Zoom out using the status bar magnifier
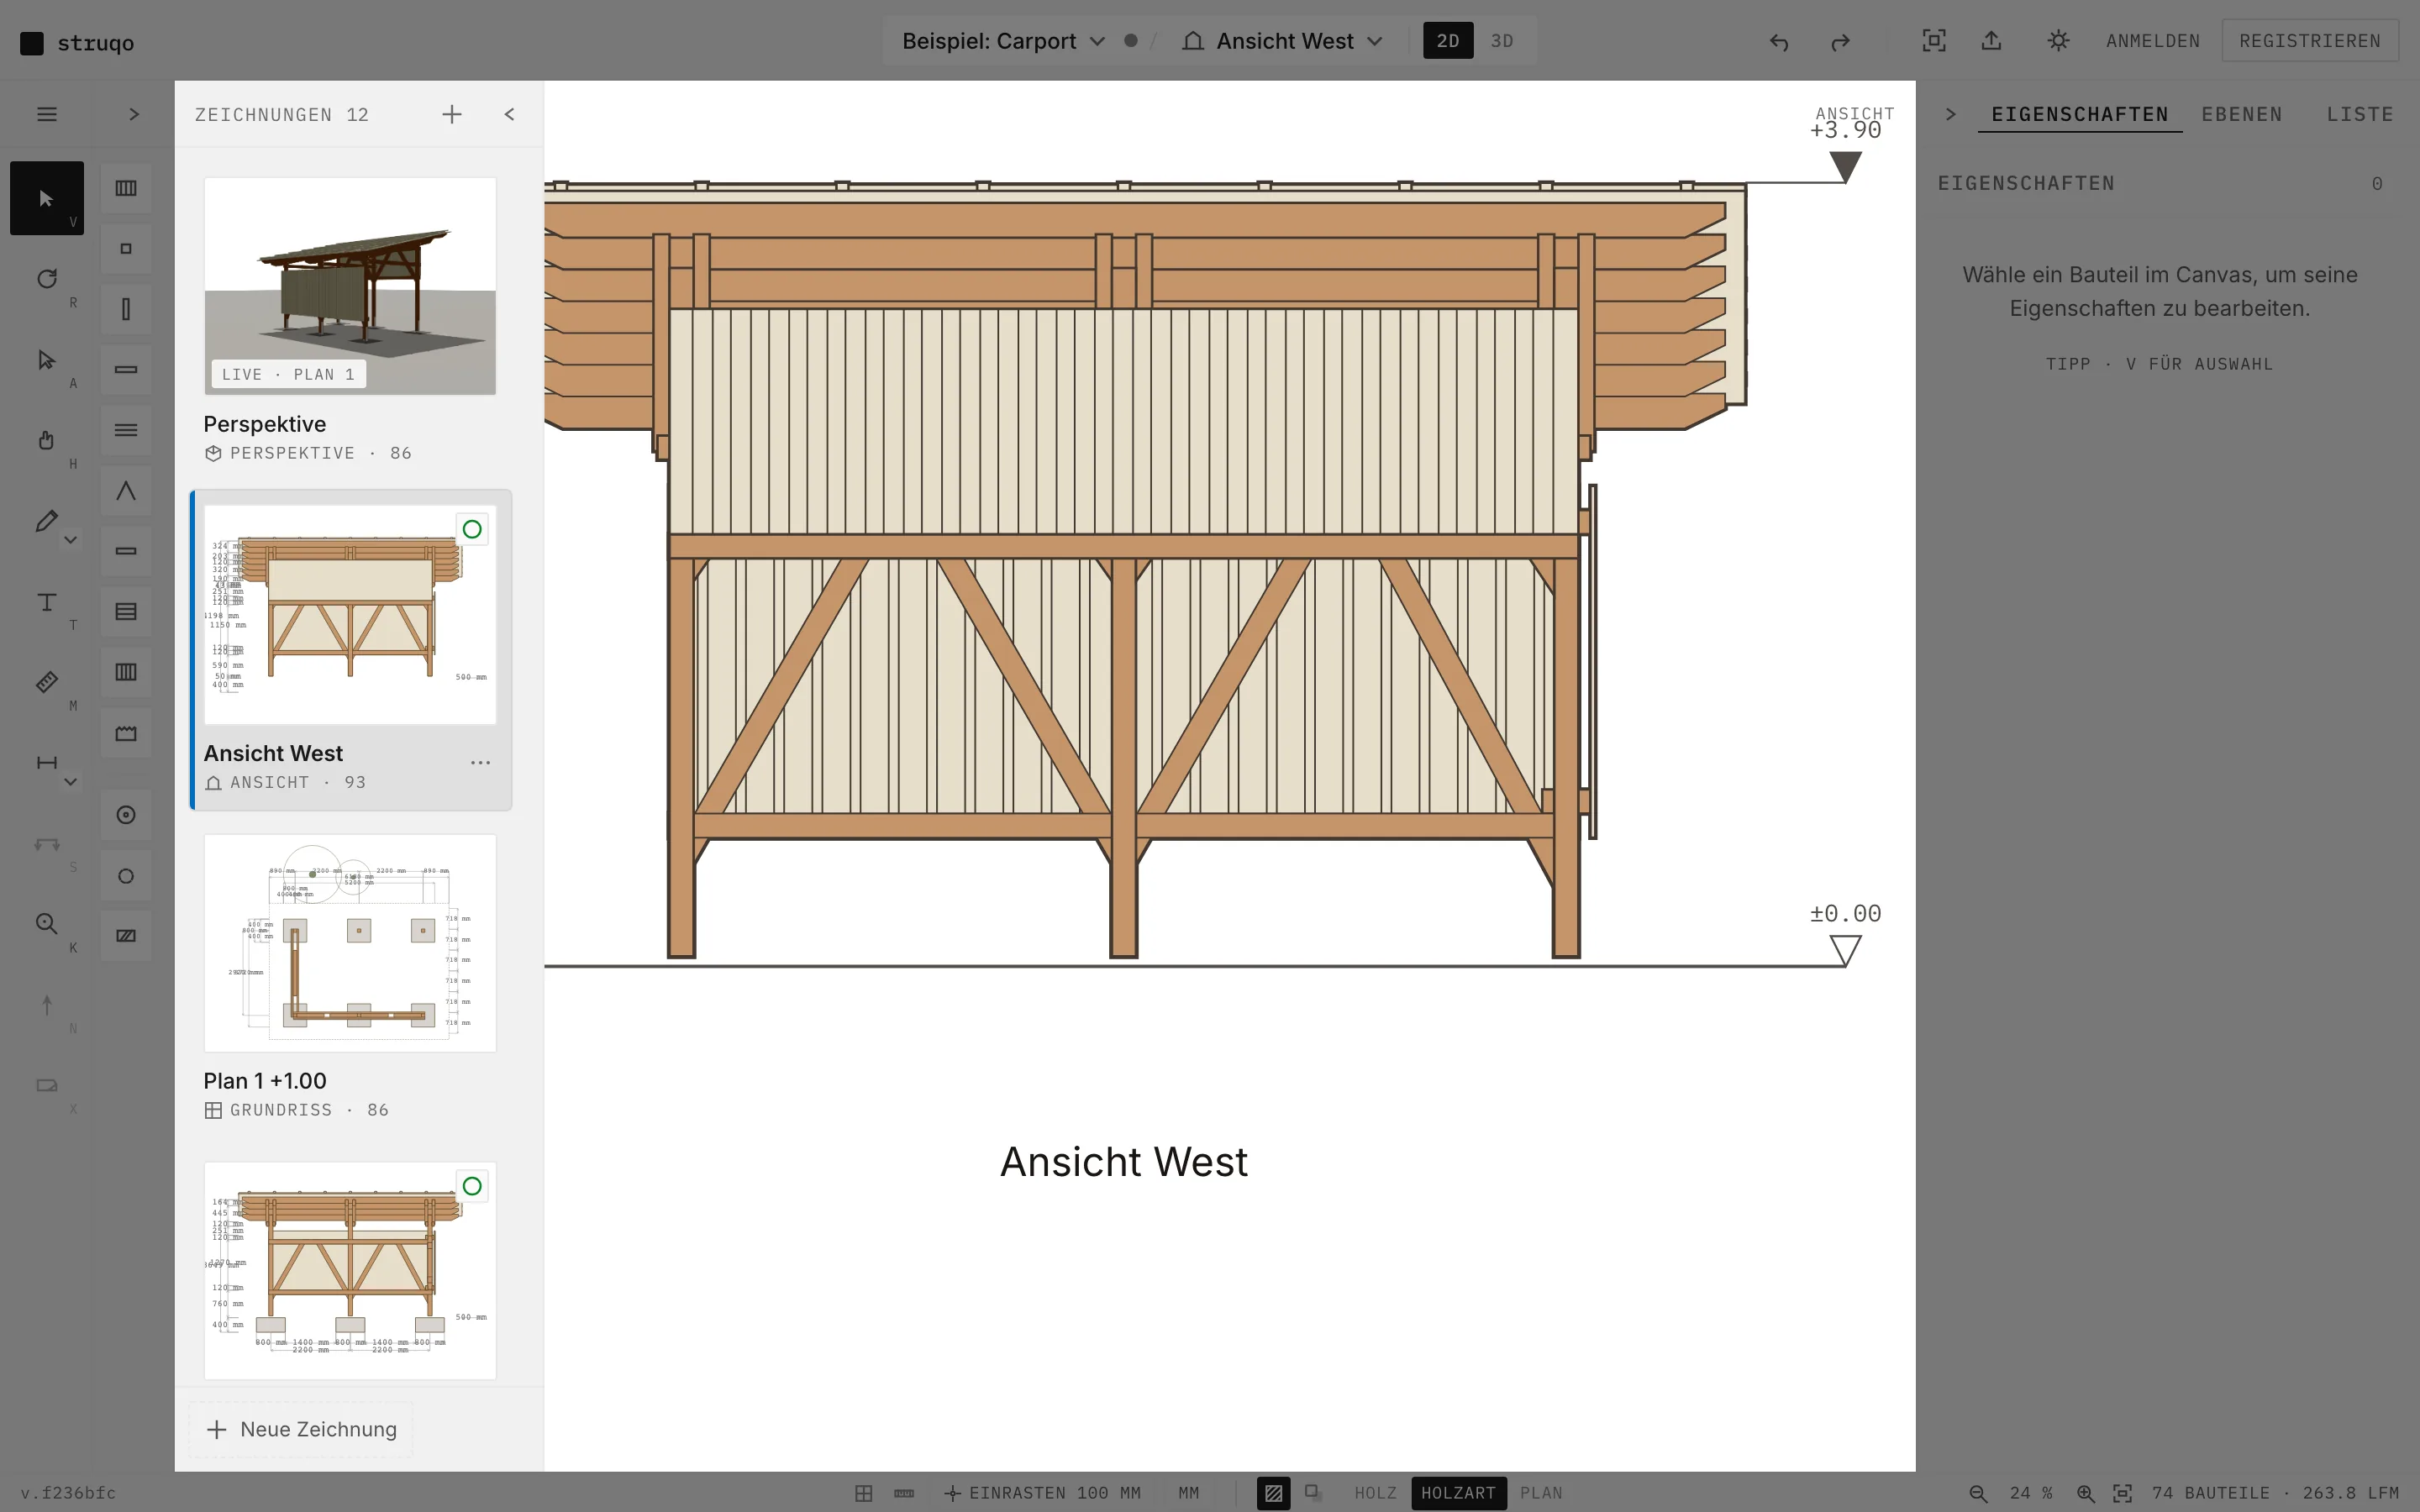2420x1512 pixels. [x=1977, y=1493]
